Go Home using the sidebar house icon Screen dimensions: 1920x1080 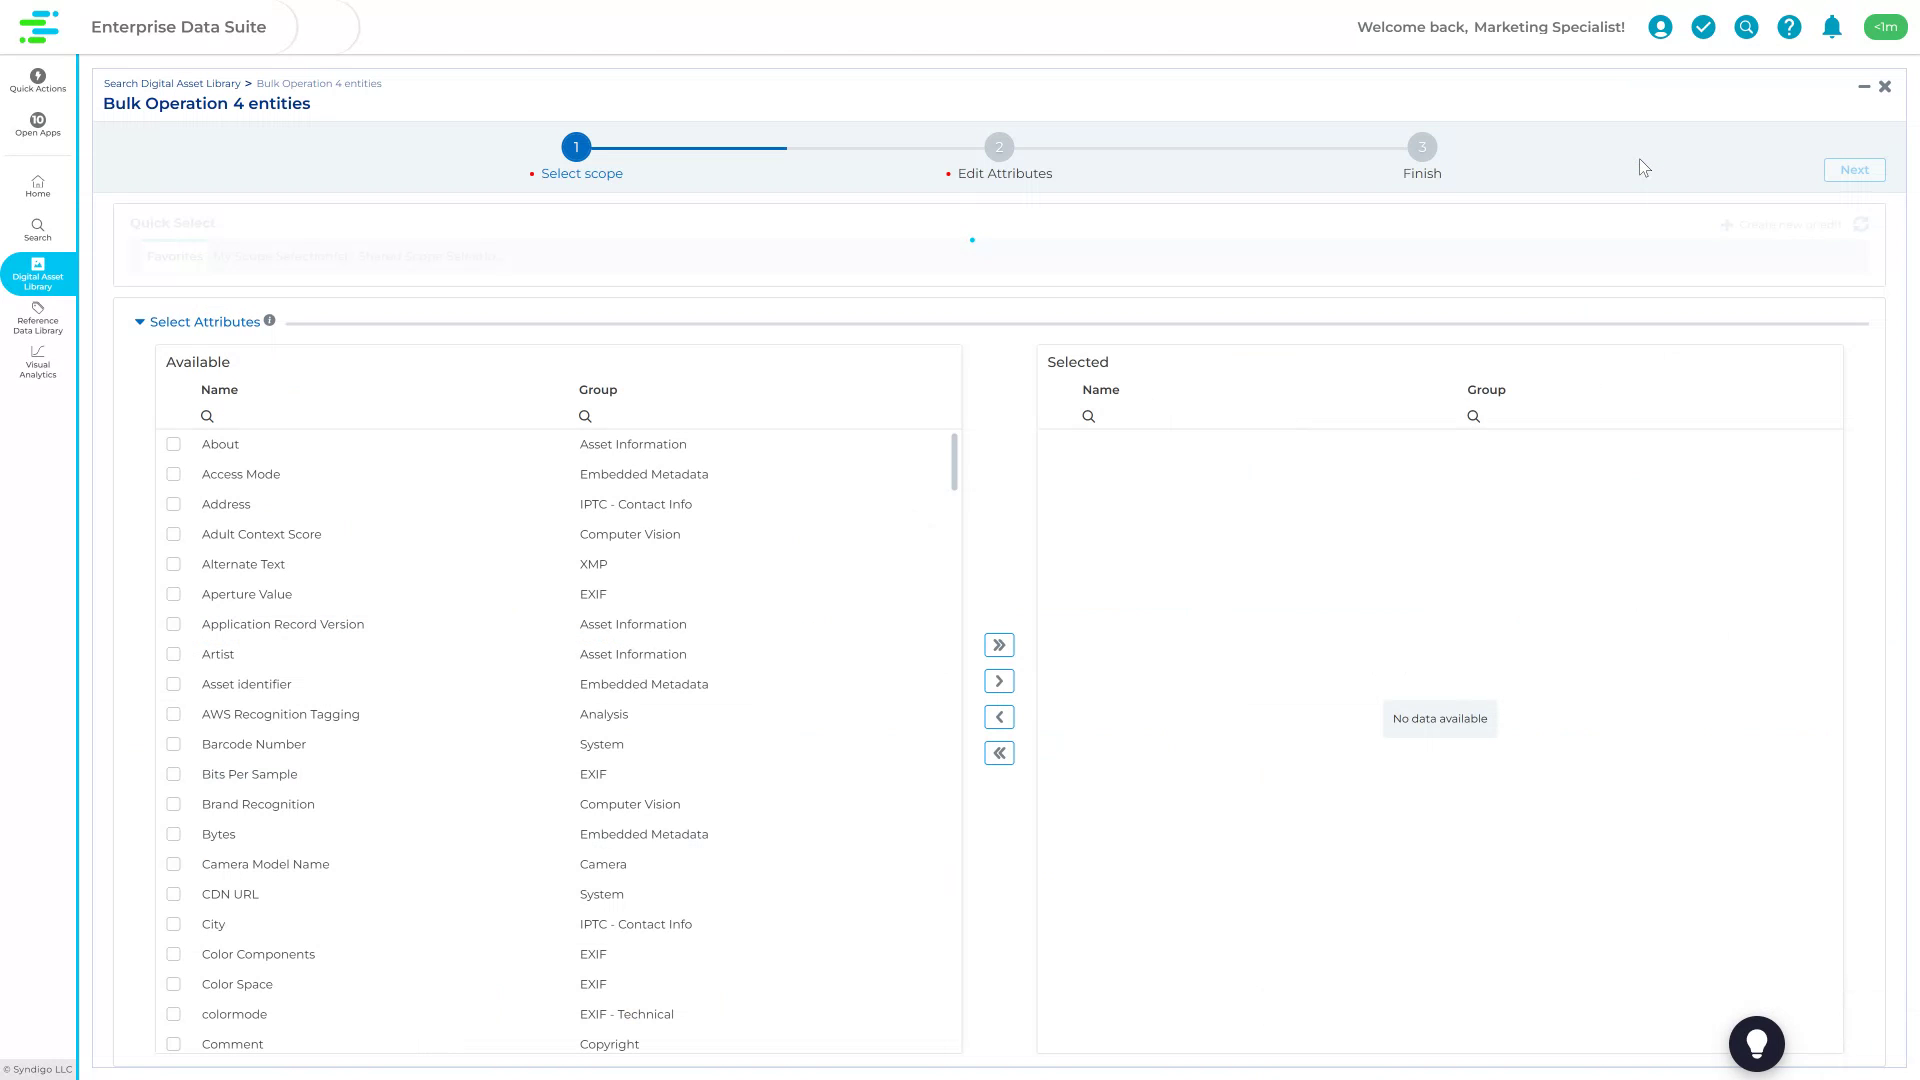pyautogui.click(x=37, y=186)
